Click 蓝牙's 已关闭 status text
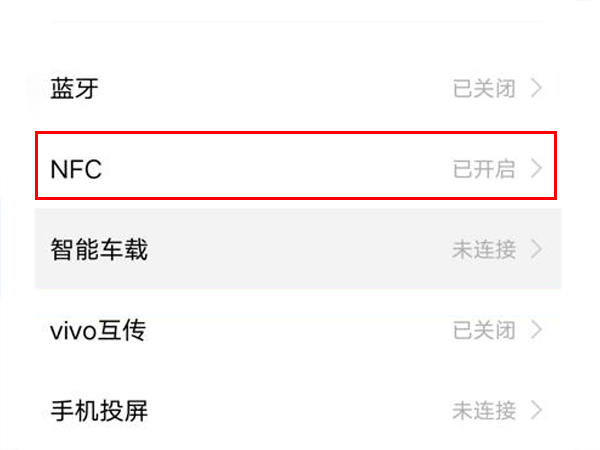The height and width of the screenshot is (450, 600). coord(484,88)
